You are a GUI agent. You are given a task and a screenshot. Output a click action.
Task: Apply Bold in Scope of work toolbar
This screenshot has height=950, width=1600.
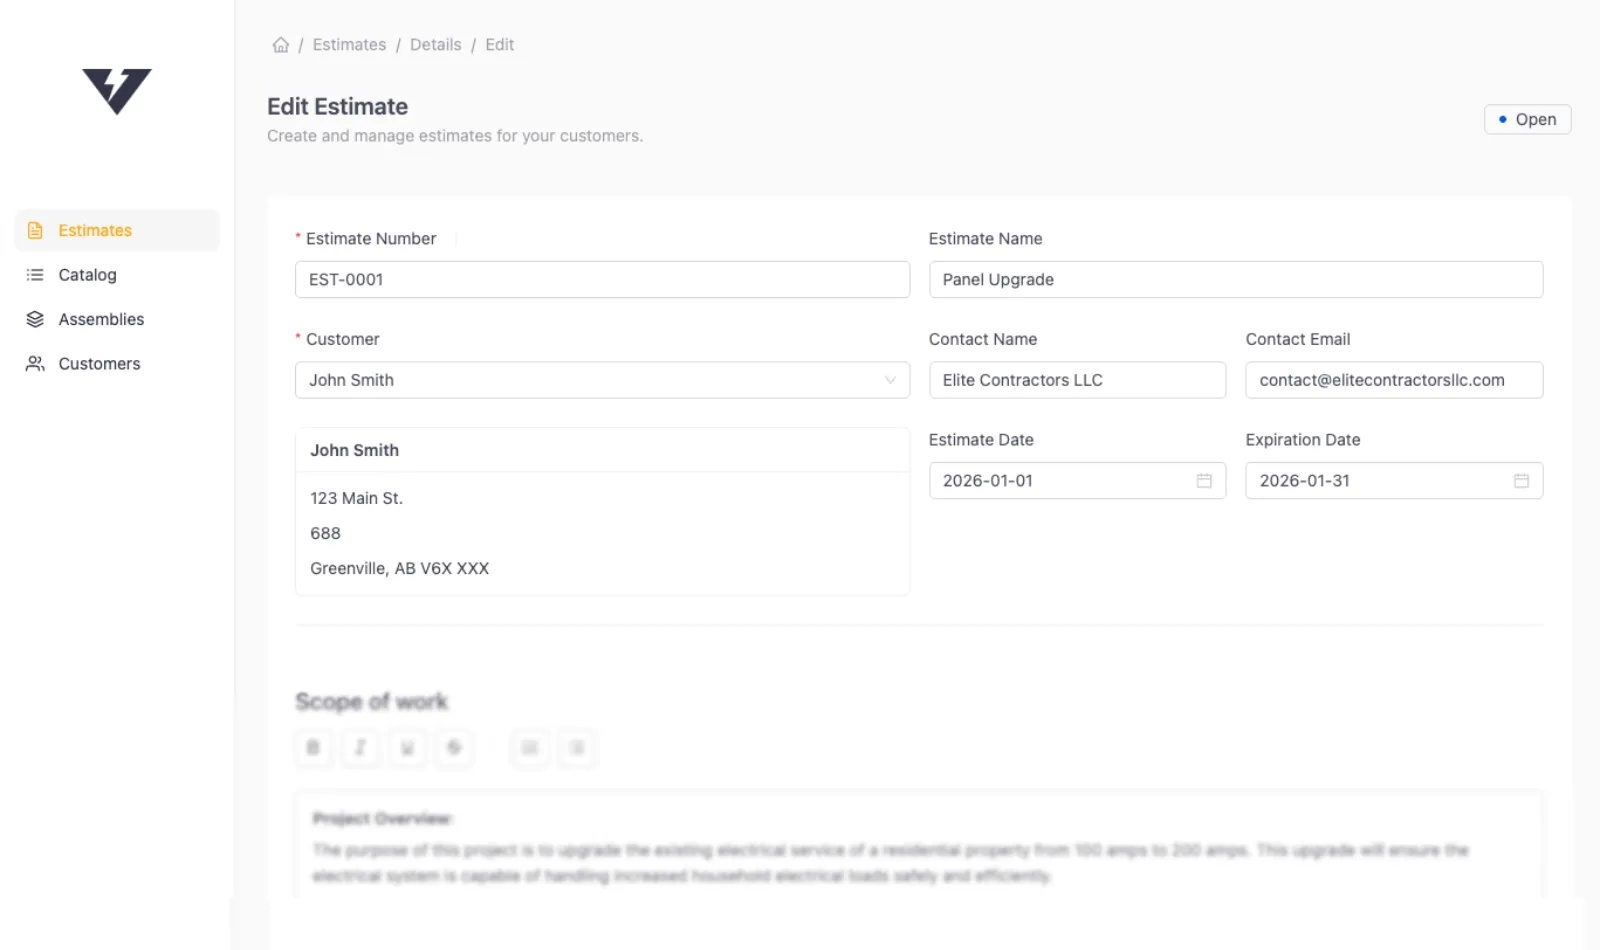[x=313, y=747]
